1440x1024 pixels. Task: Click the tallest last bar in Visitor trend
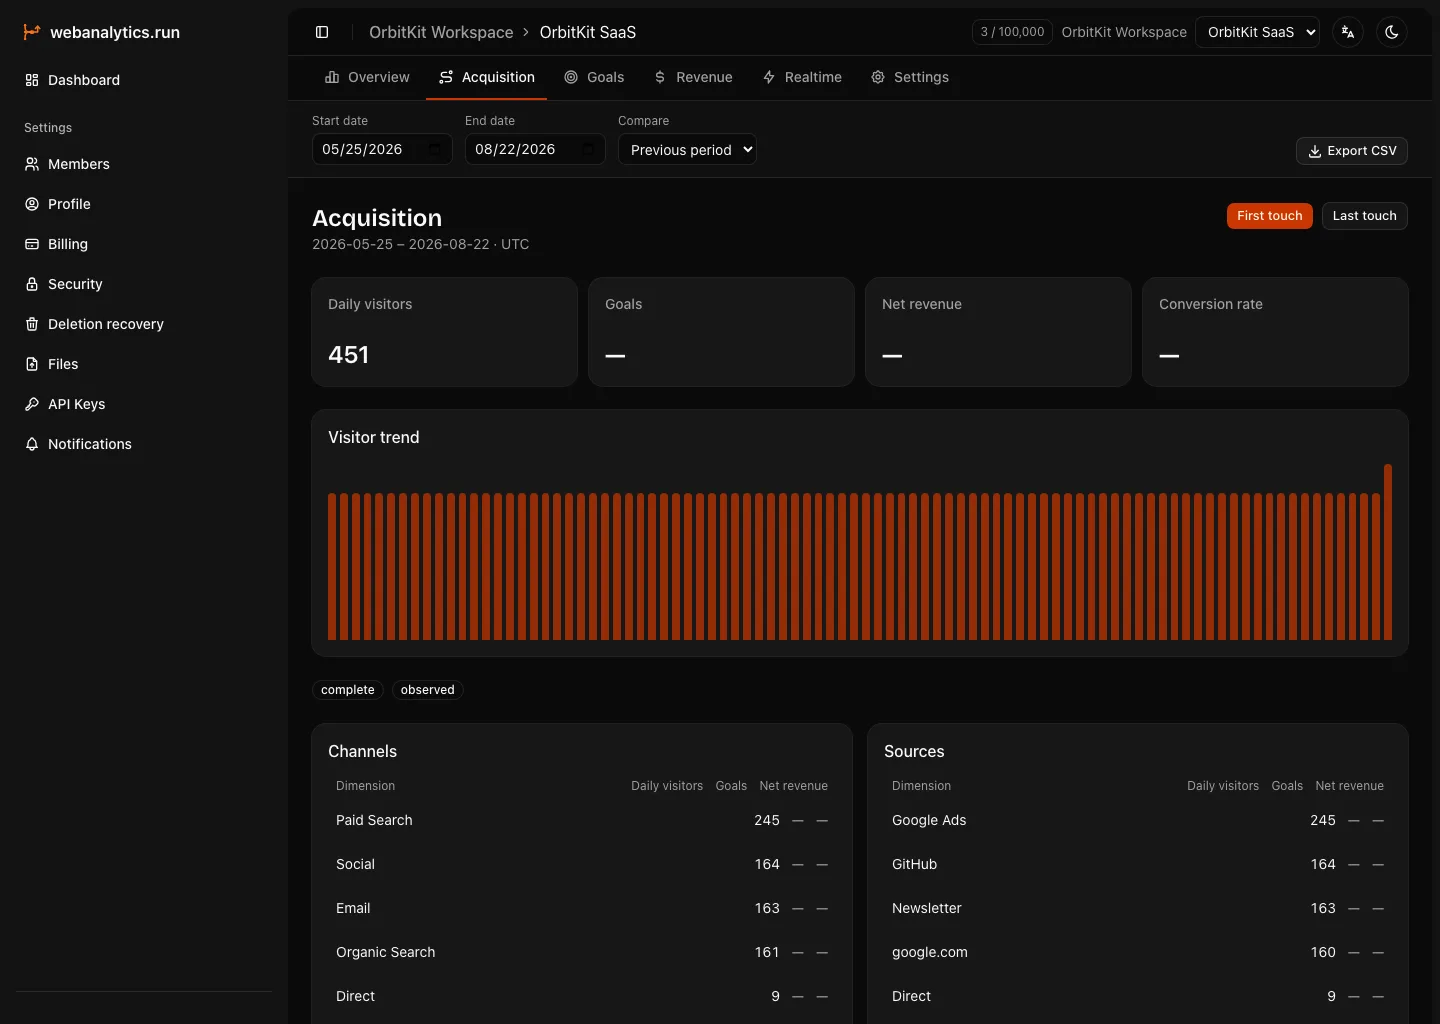[1388, 552]
